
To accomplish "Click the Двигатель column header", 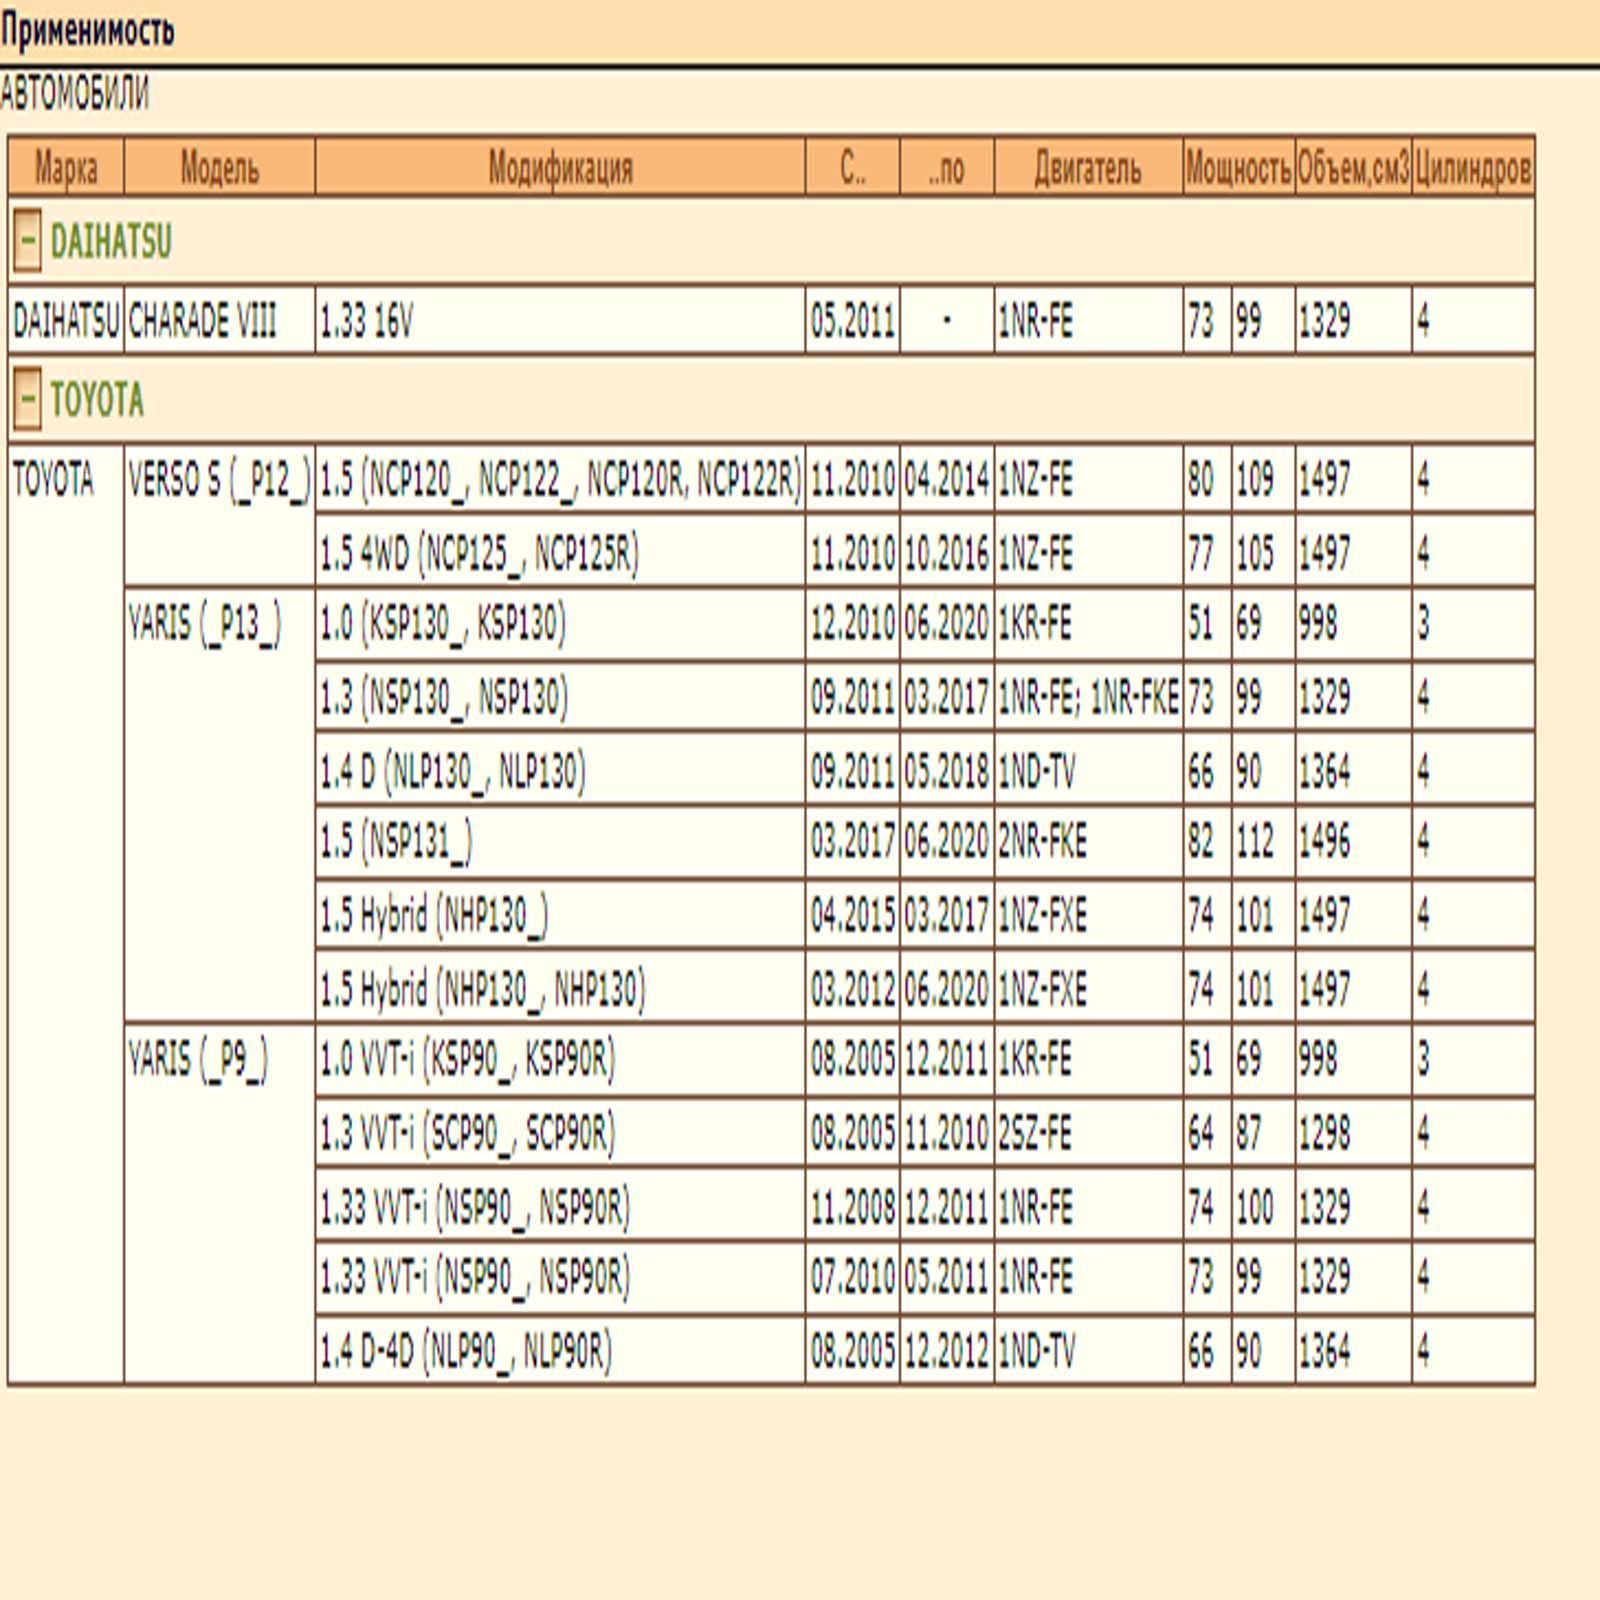I will click(x=1087, y=168).
